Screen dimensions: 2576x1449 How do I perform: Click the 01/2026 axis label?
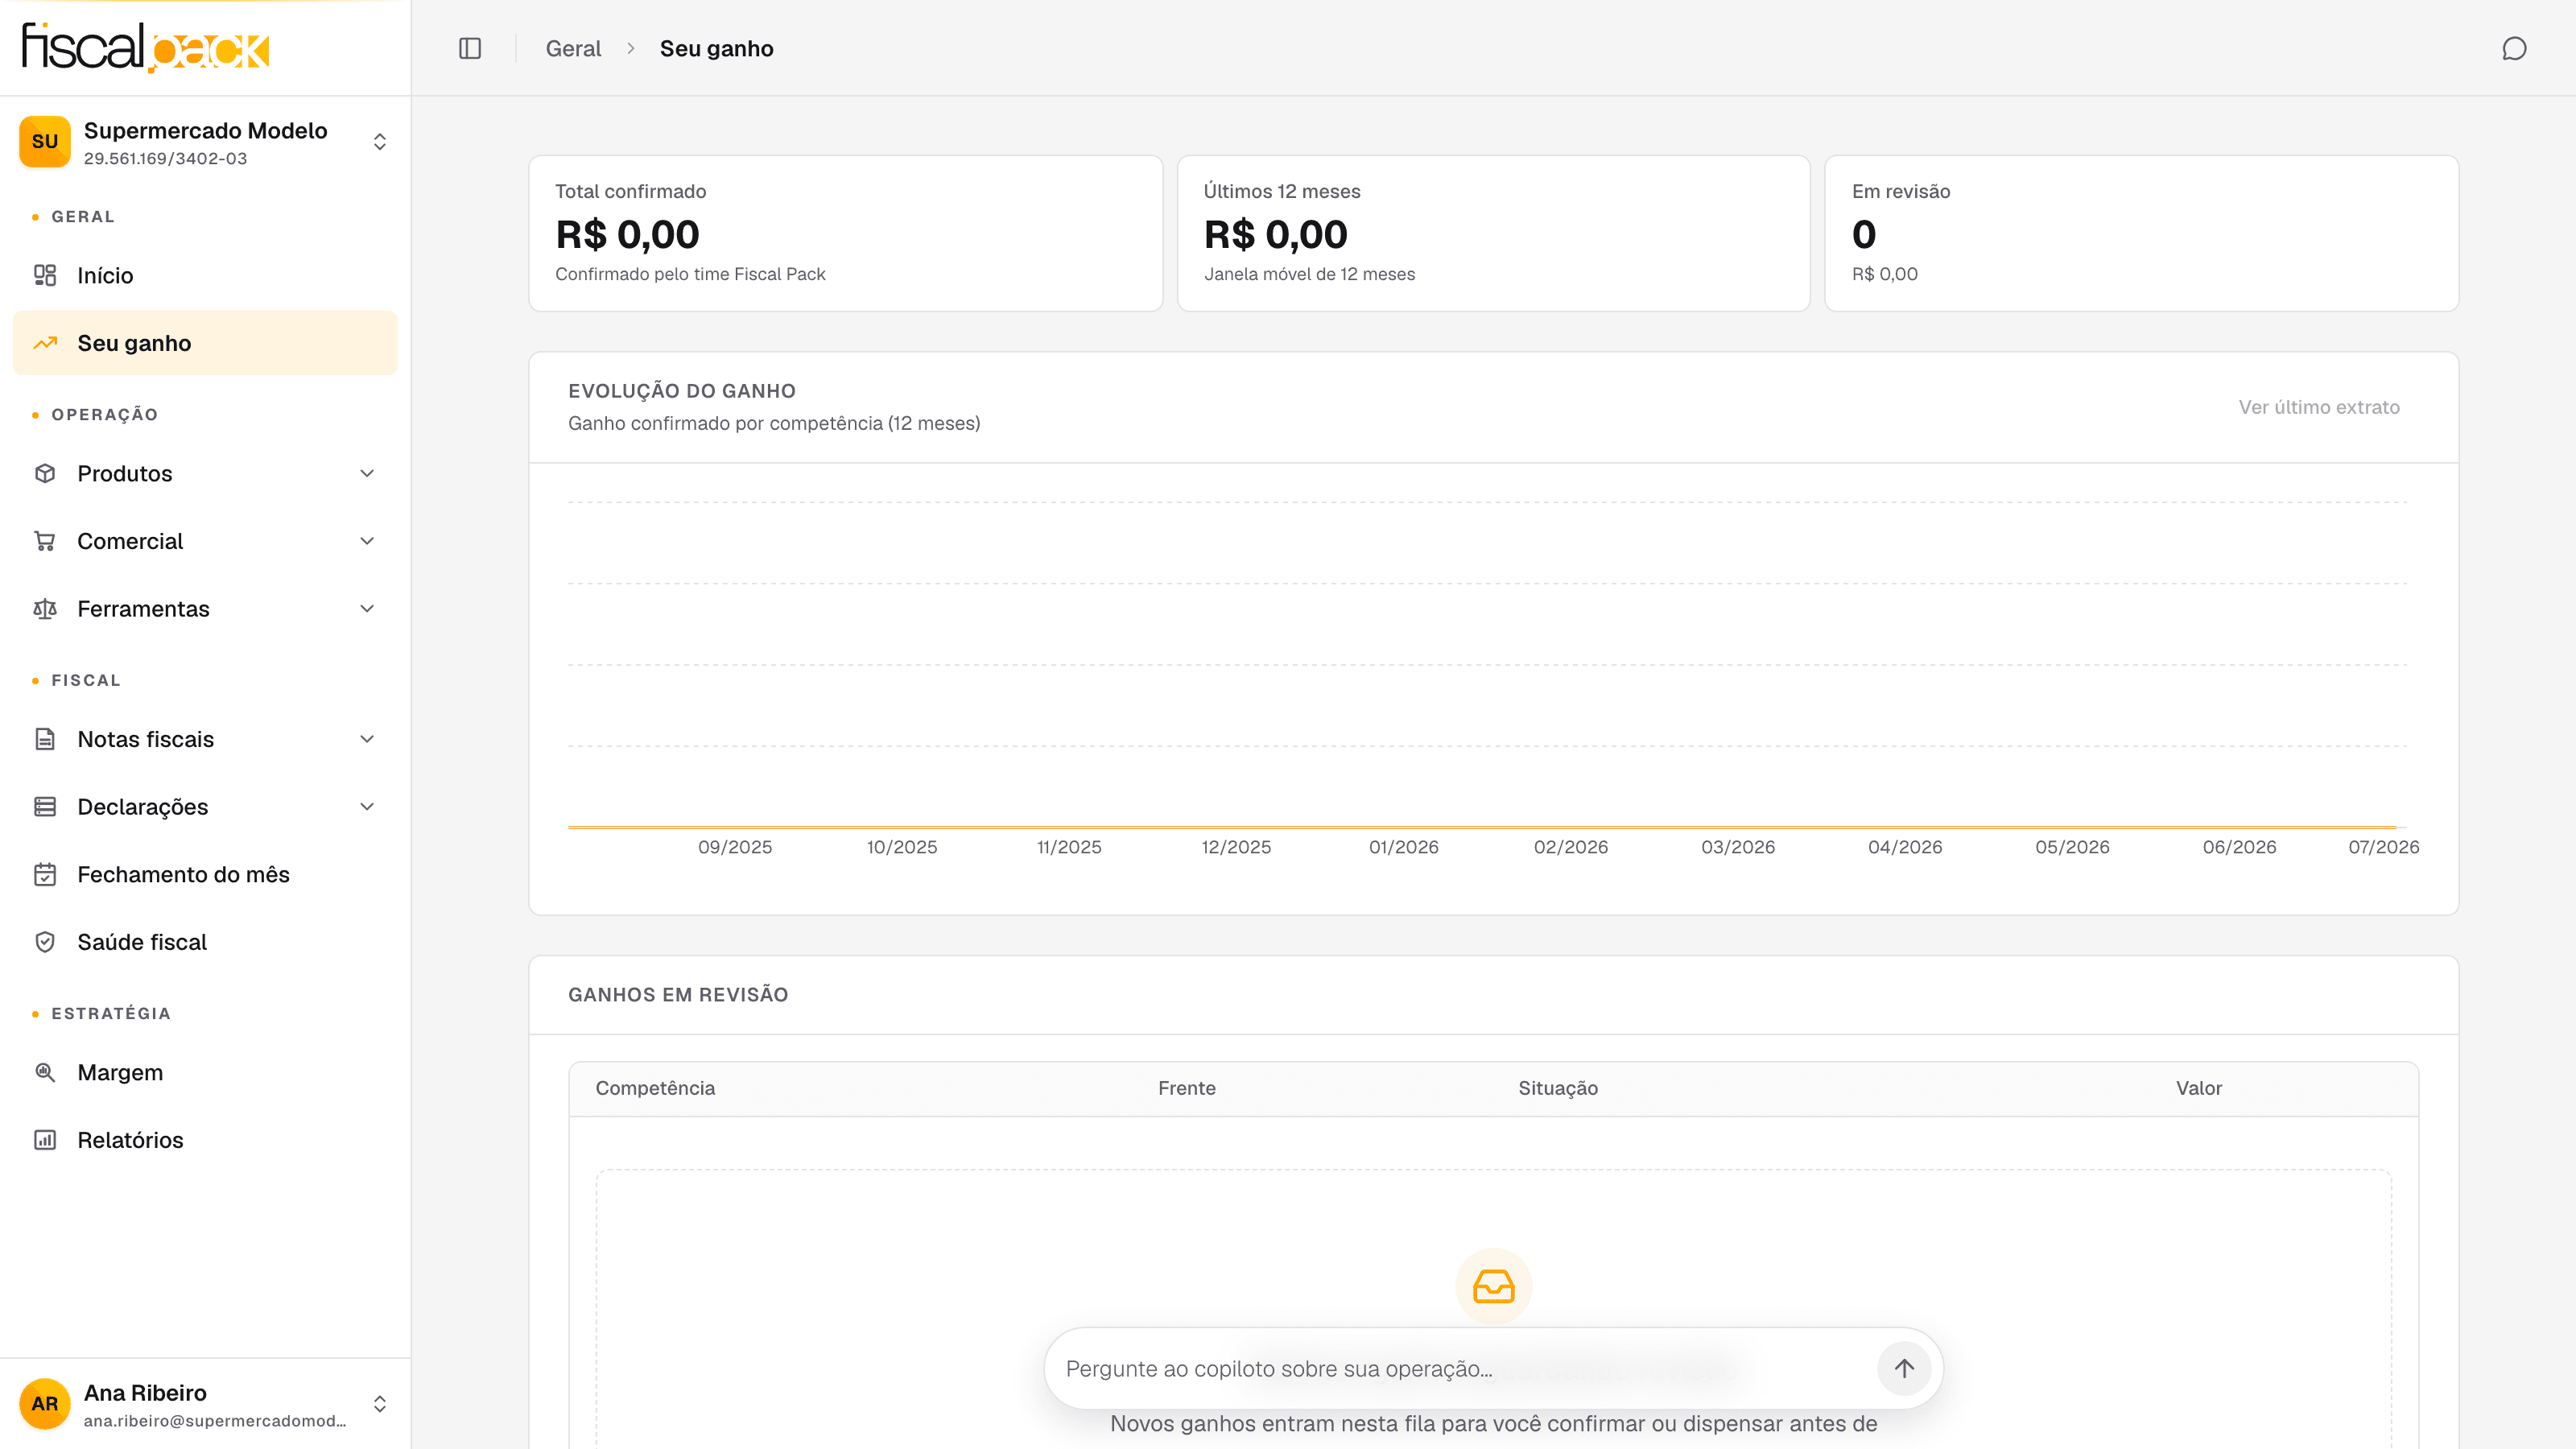tap(1404, 847)
